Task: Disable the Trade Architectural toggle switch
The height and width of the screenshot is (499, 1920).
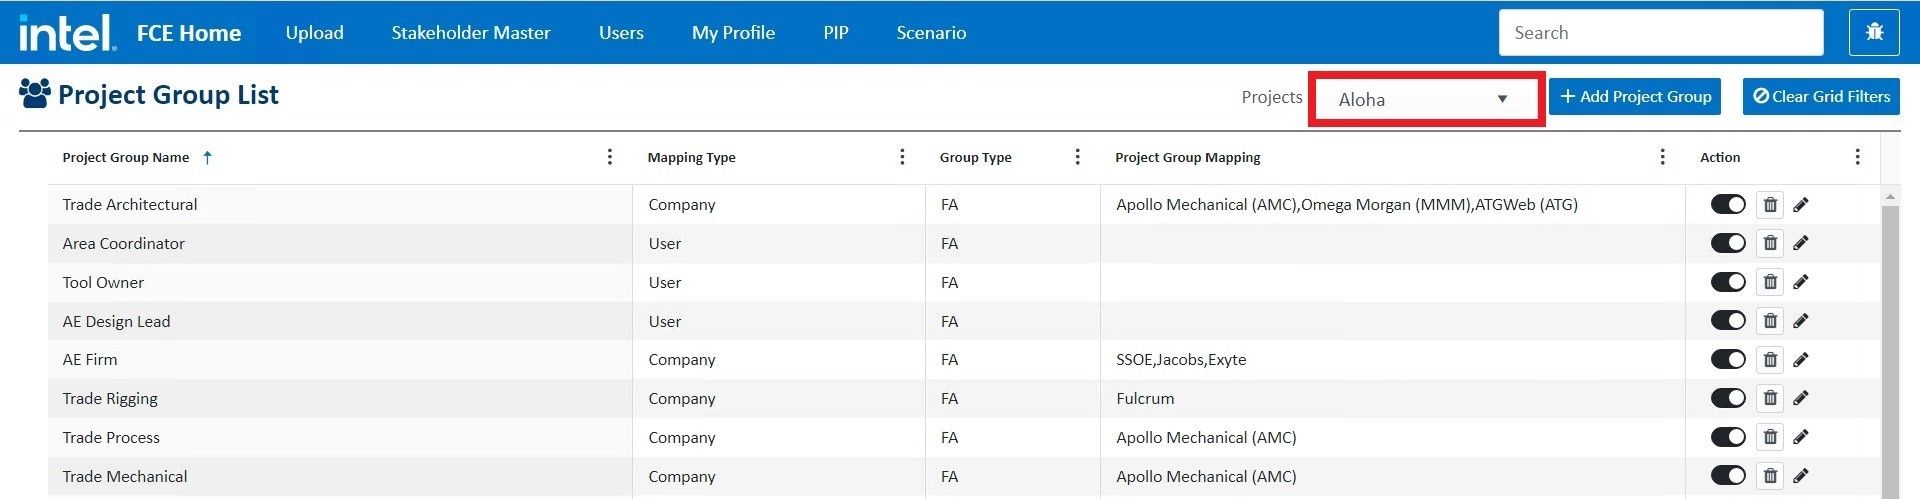Action: (1728, 205)
